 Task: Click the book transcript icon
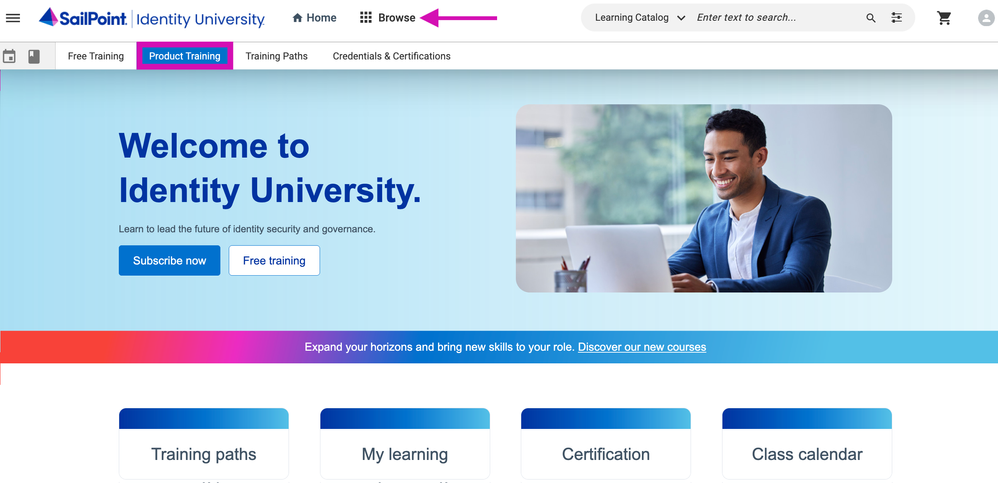(34, 57)
